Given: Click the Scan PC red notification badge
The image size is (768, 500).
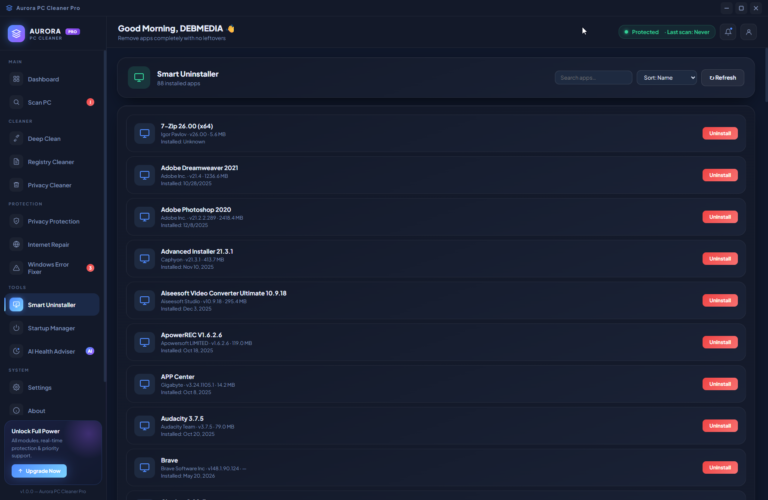Looking at the screenshot, I should pyautogui.click(x=90, y=102).
